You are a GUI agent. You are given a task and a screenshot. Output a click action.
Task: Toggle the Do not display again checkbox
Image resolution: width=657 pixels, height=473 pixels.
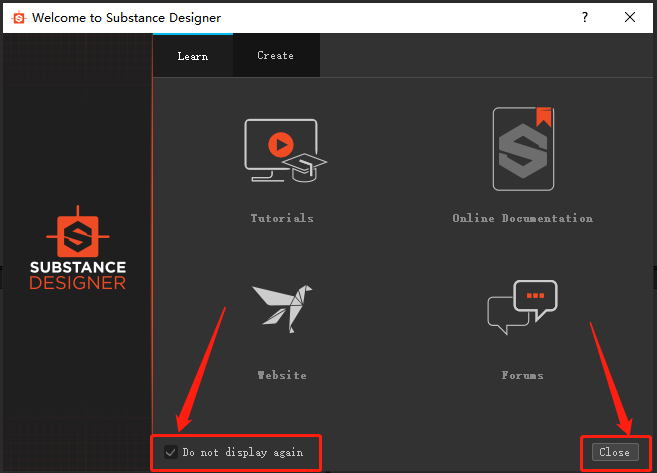pyautogui.click(x=171, y=452)
